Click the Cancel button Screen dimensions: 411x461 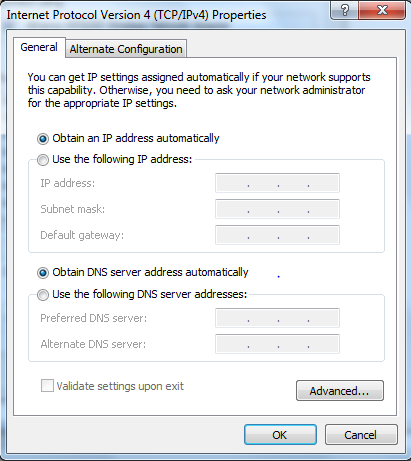(x=361, y=435)
